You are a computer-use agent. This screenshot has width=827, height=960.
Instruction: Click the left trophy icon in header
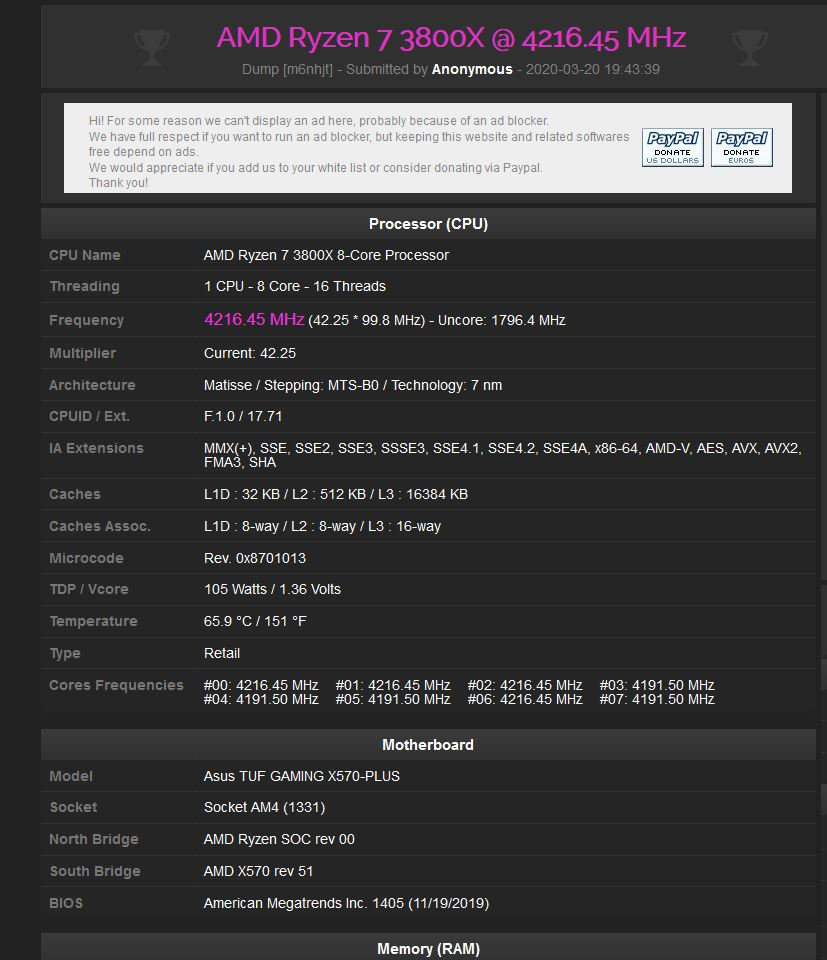click(151, 47)
